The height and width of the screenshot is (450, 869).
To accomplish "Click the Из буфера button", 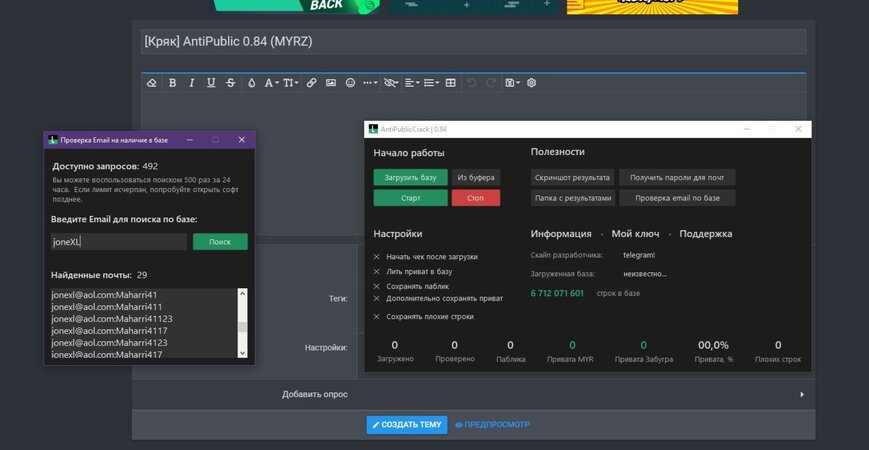I will [476, 177].
